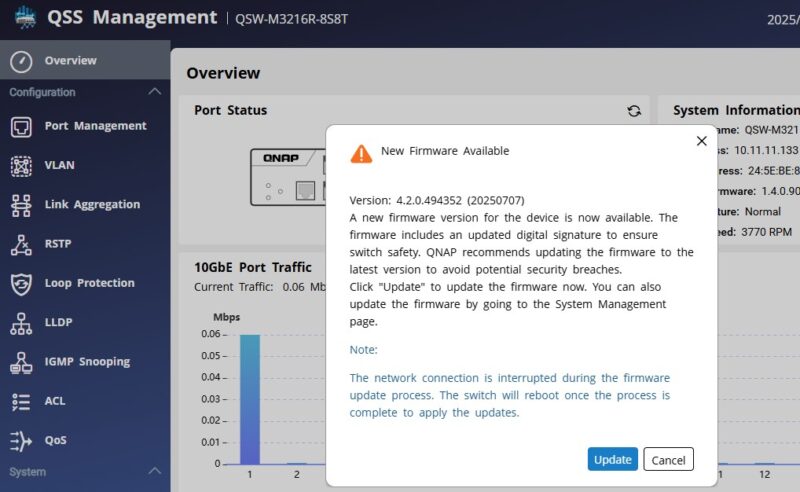Click the Port Management icon

click(21, 127)
